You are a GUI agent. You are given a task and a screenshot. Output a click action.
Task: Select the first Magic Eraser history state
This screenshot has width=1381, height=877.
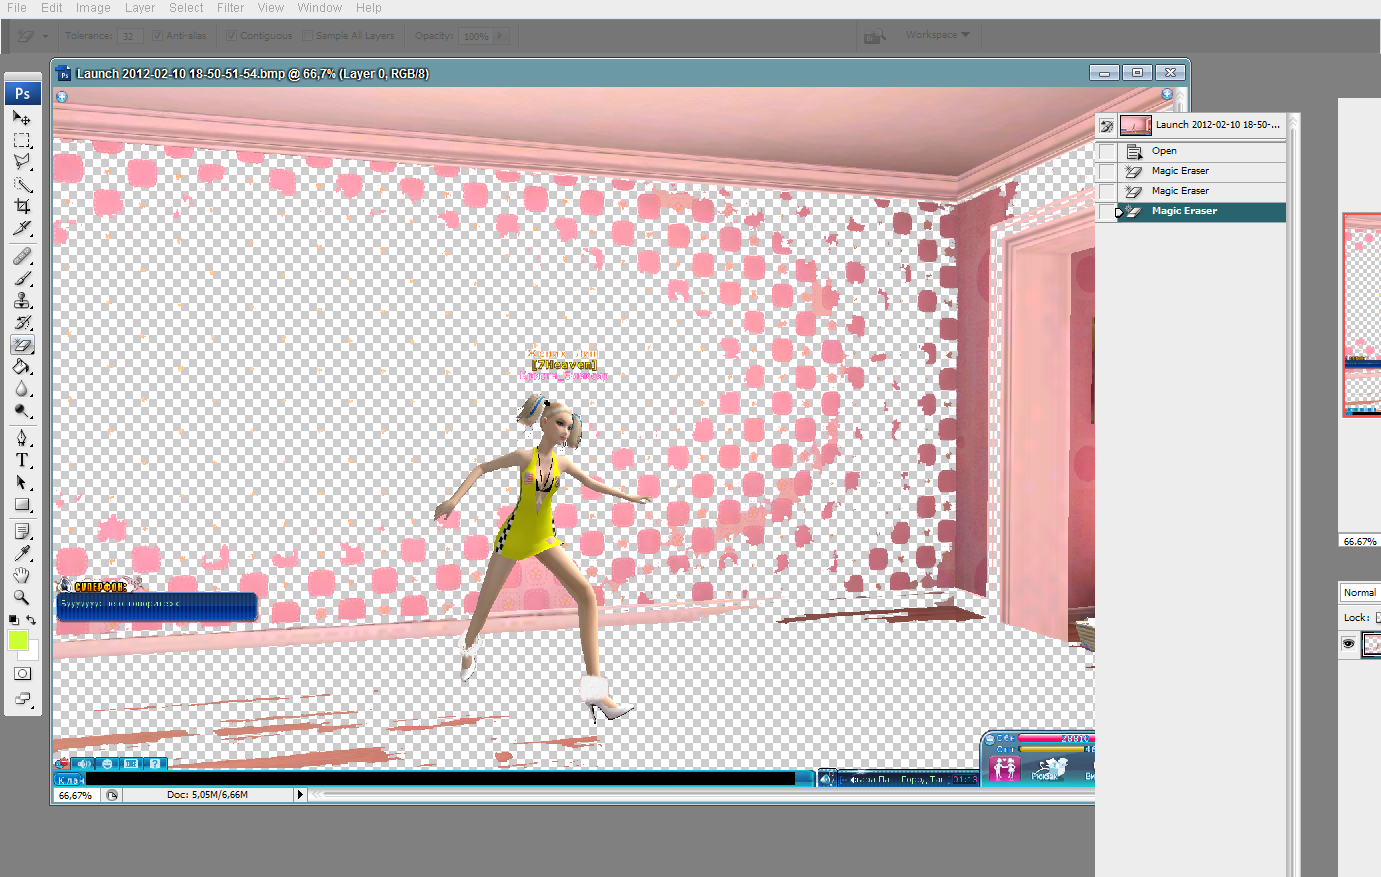click(1201, 171)
